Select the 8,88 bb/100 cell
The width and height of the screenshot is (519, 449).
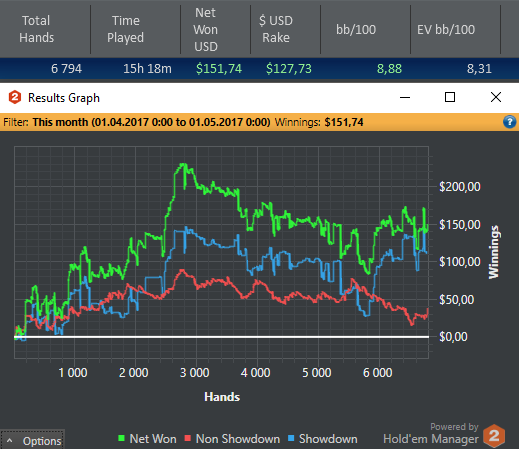[x=389, y=69]
